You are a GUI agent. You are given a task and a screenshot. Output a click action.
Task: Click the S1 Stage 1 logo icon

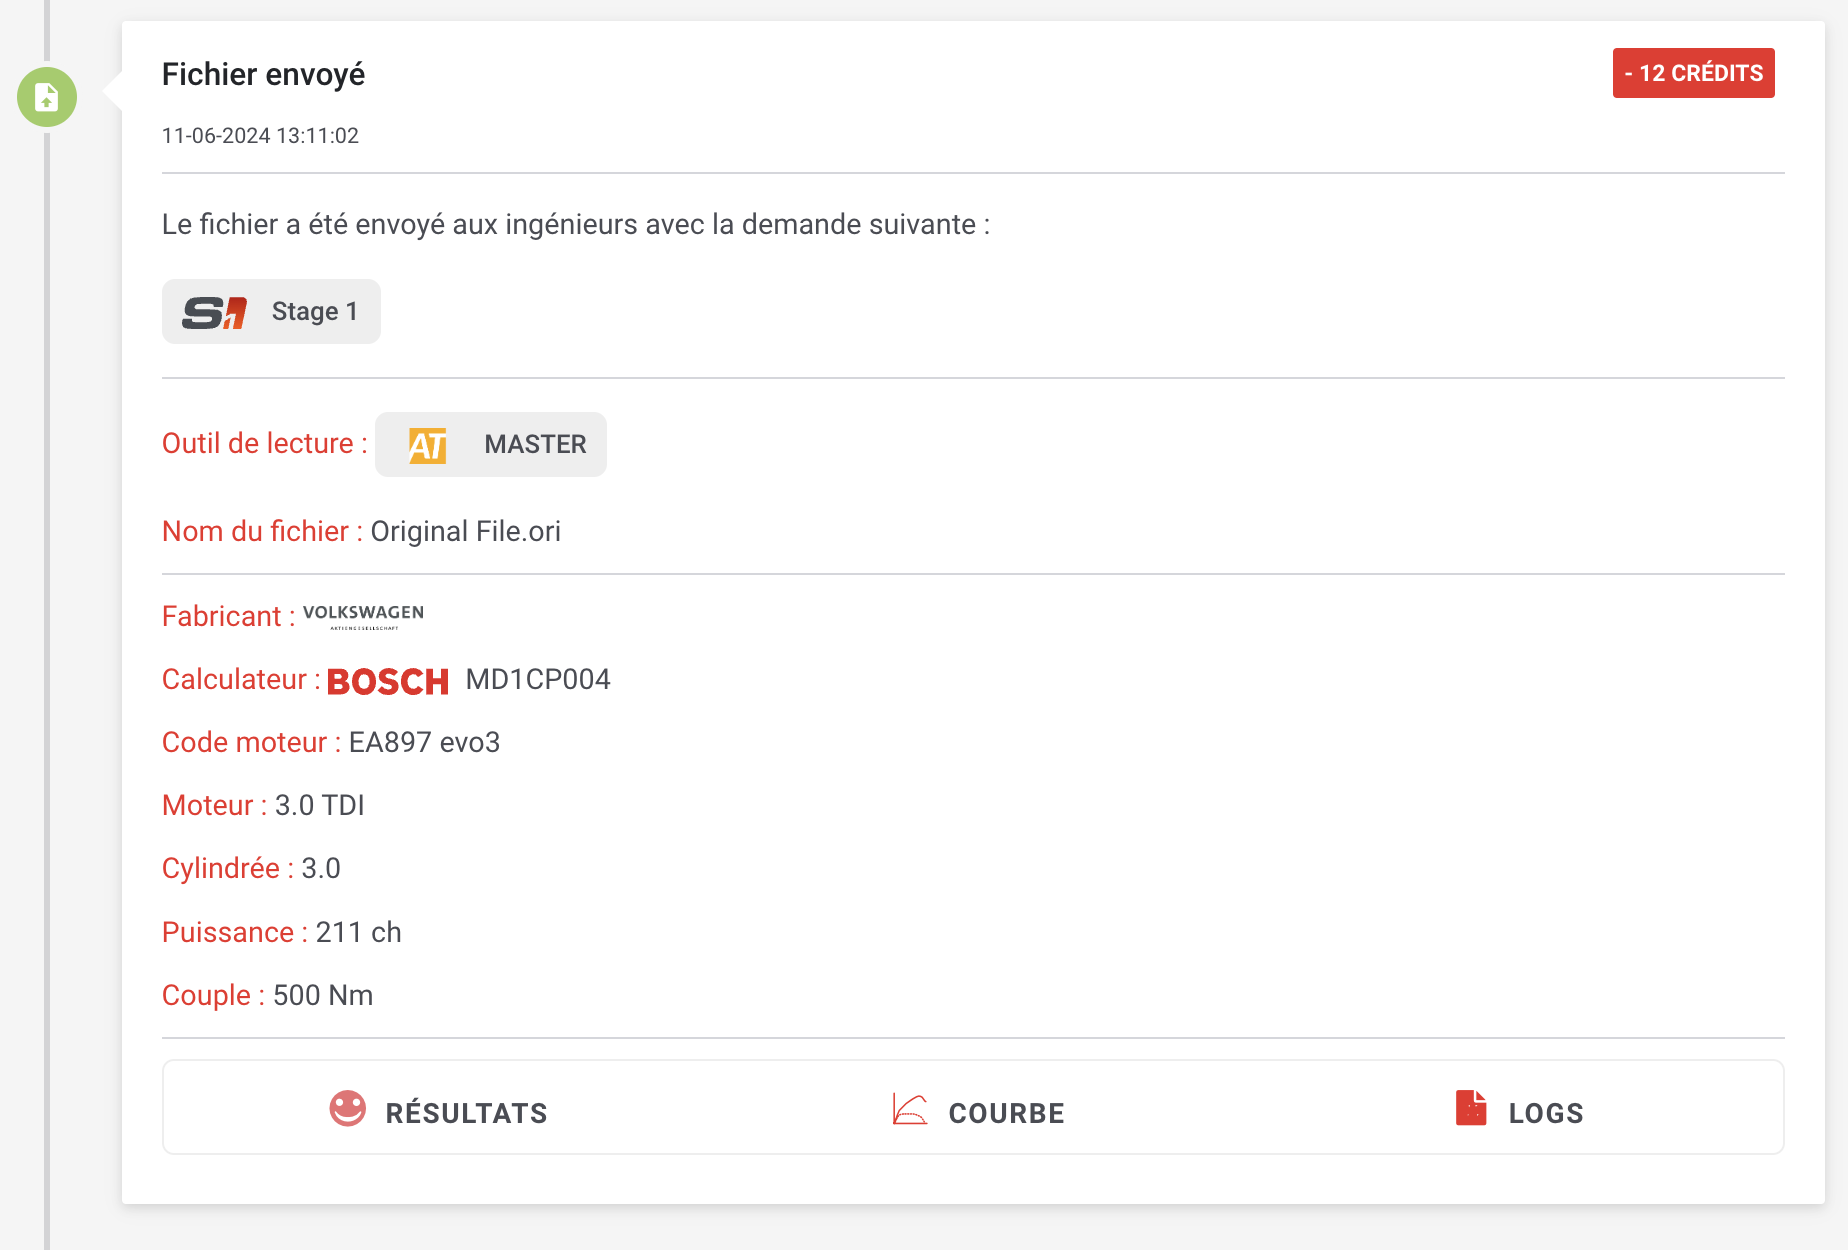214,312
